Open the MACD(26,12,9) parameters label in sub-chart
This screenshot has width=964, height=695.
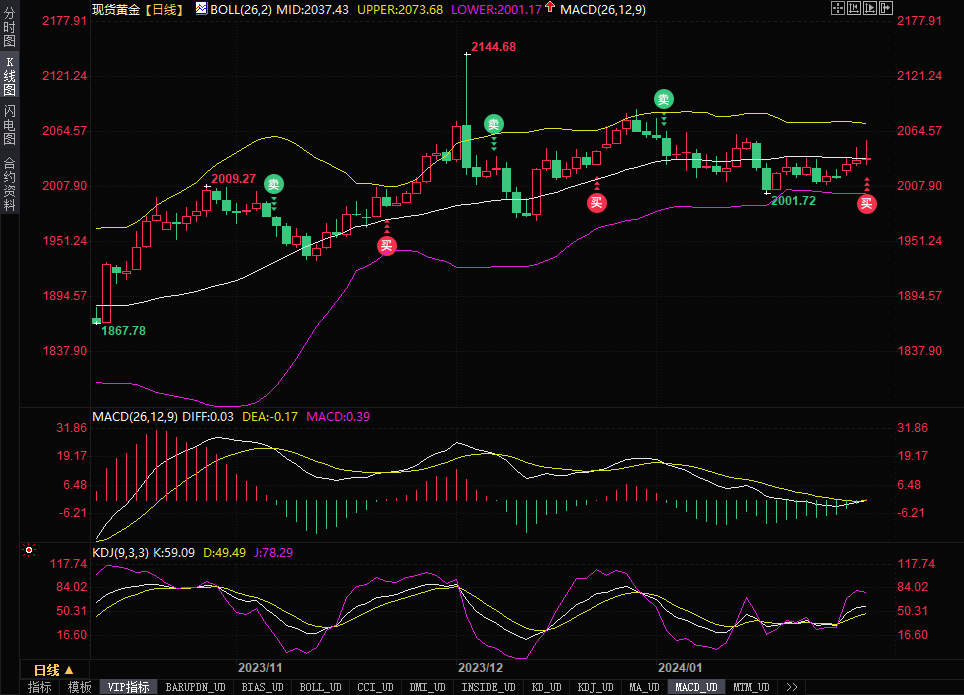tap(134, 416)
